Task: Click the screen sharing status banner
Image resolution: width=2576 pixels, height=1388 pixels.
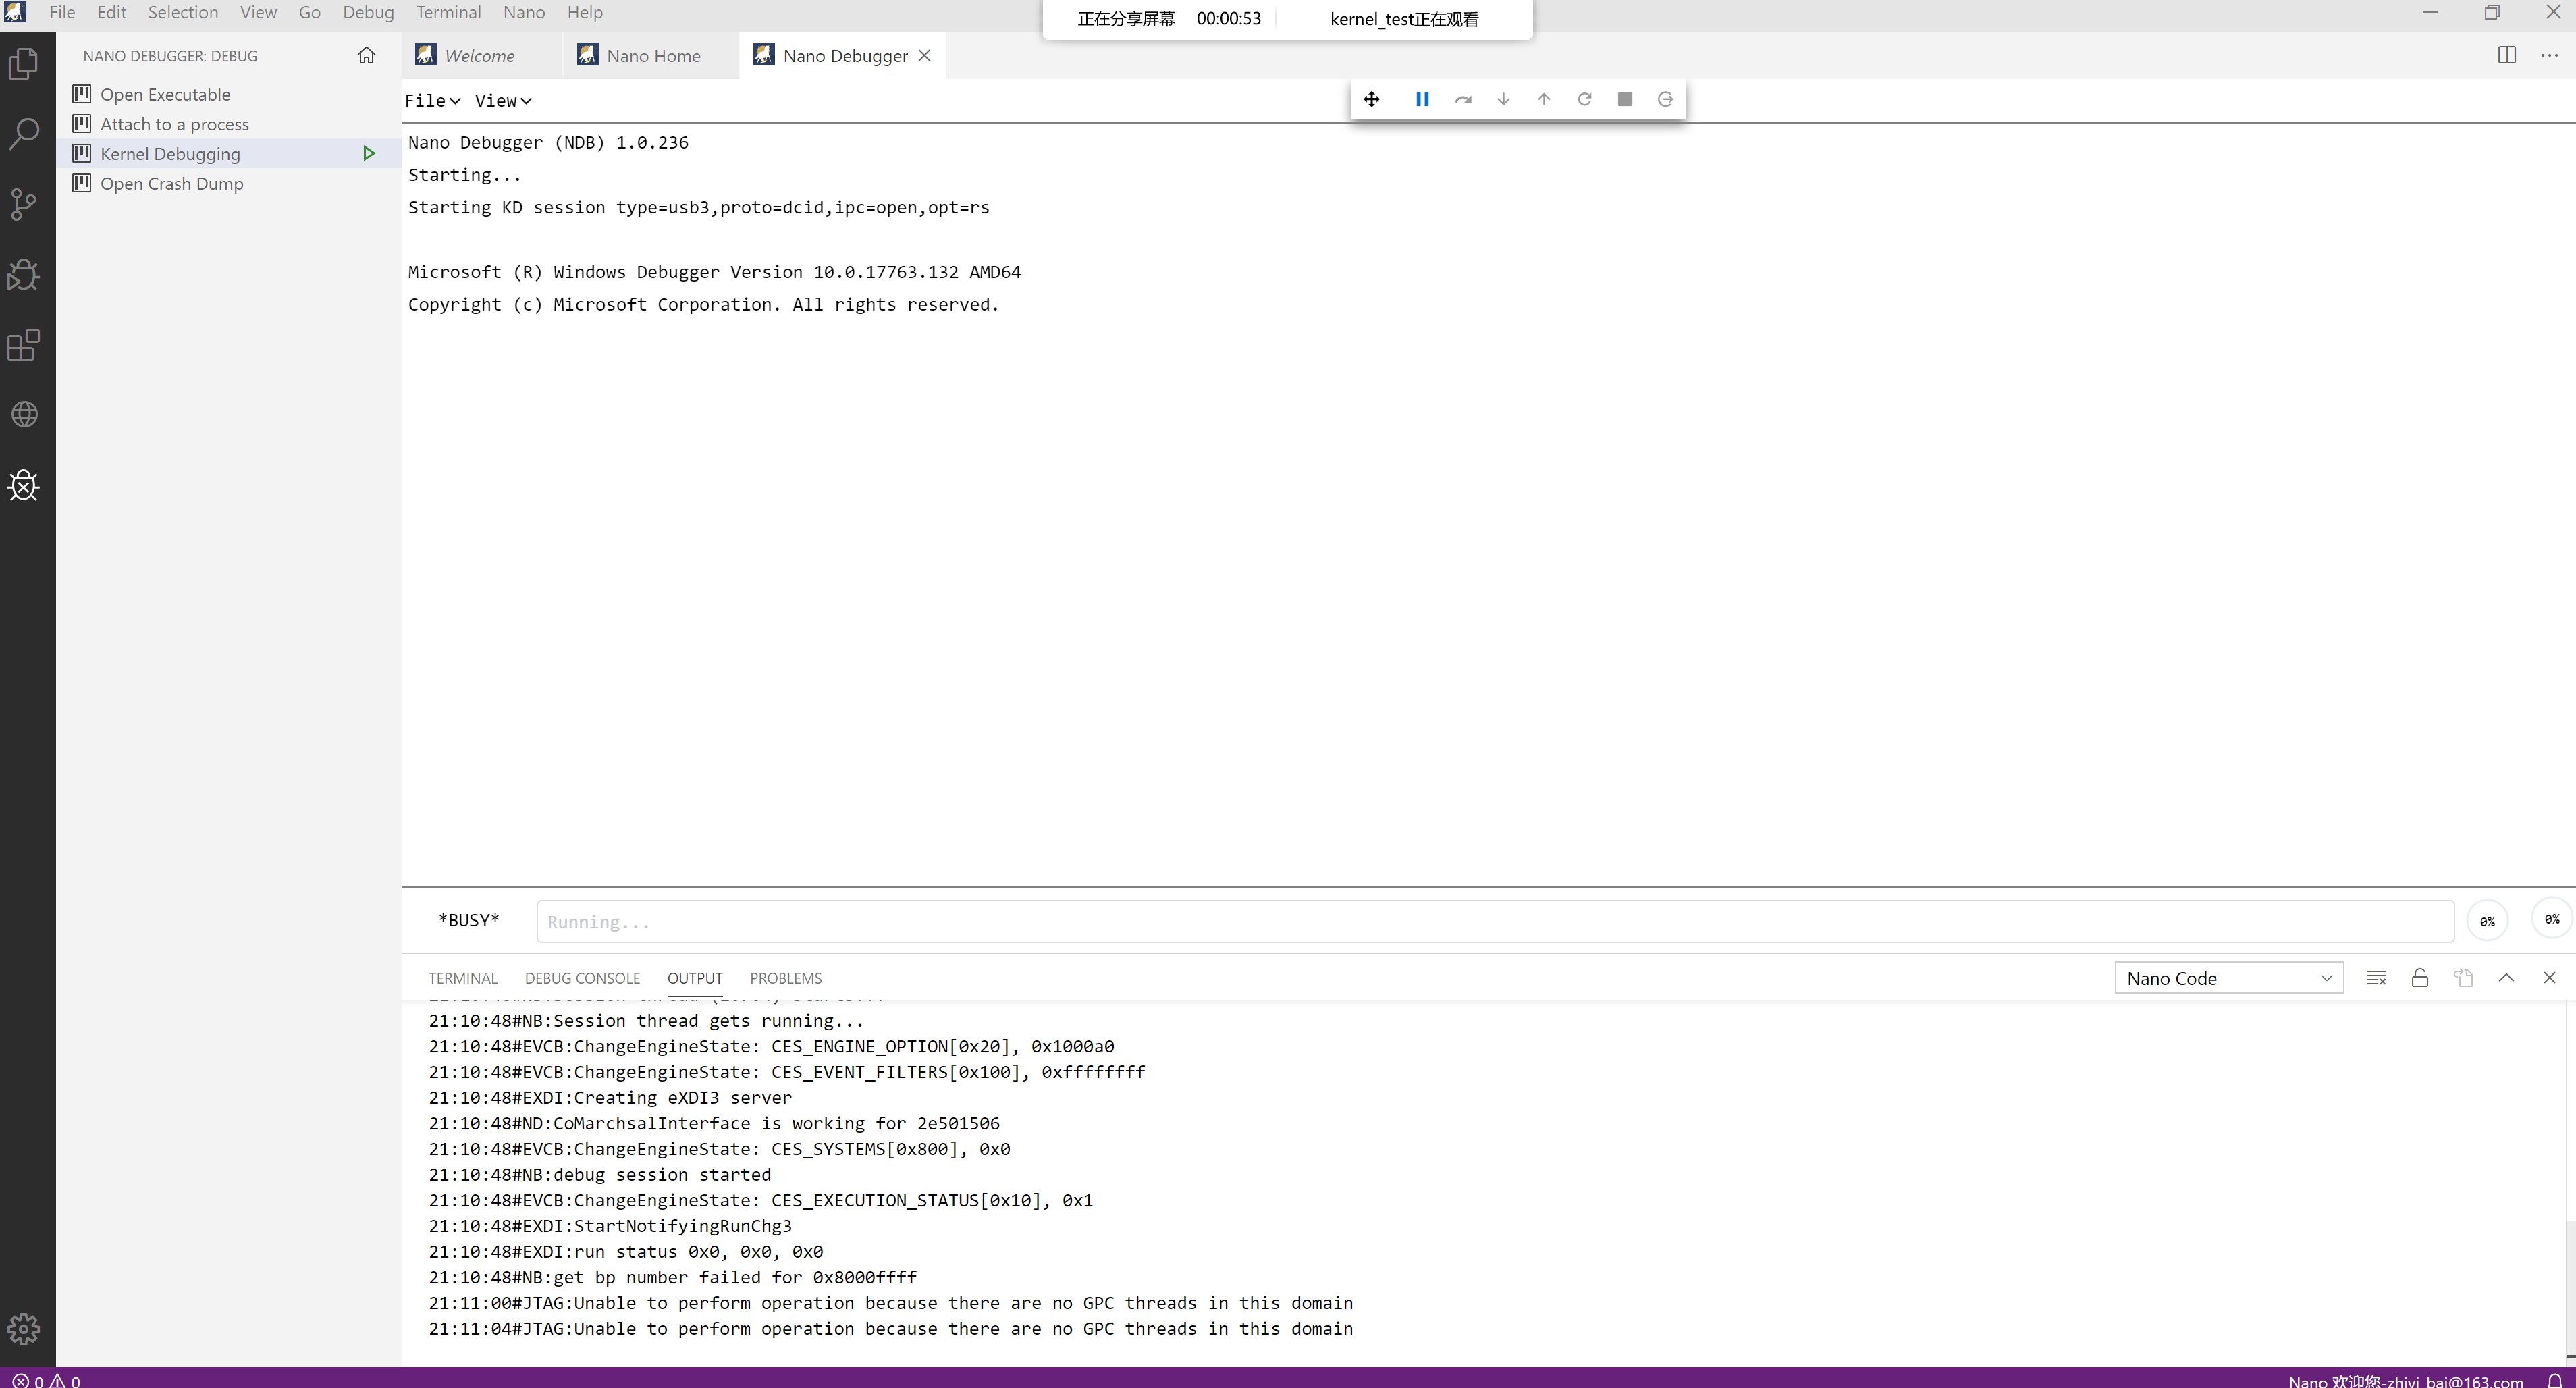Action: coord(1287,19)
